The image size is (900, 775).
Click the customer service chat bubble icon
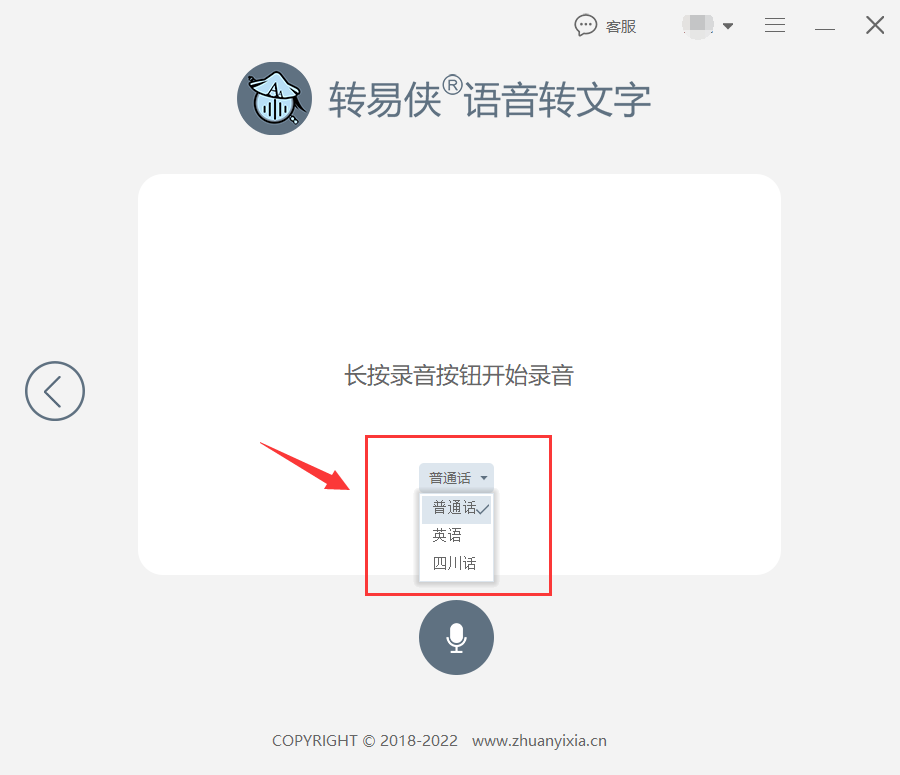point(585,26)
